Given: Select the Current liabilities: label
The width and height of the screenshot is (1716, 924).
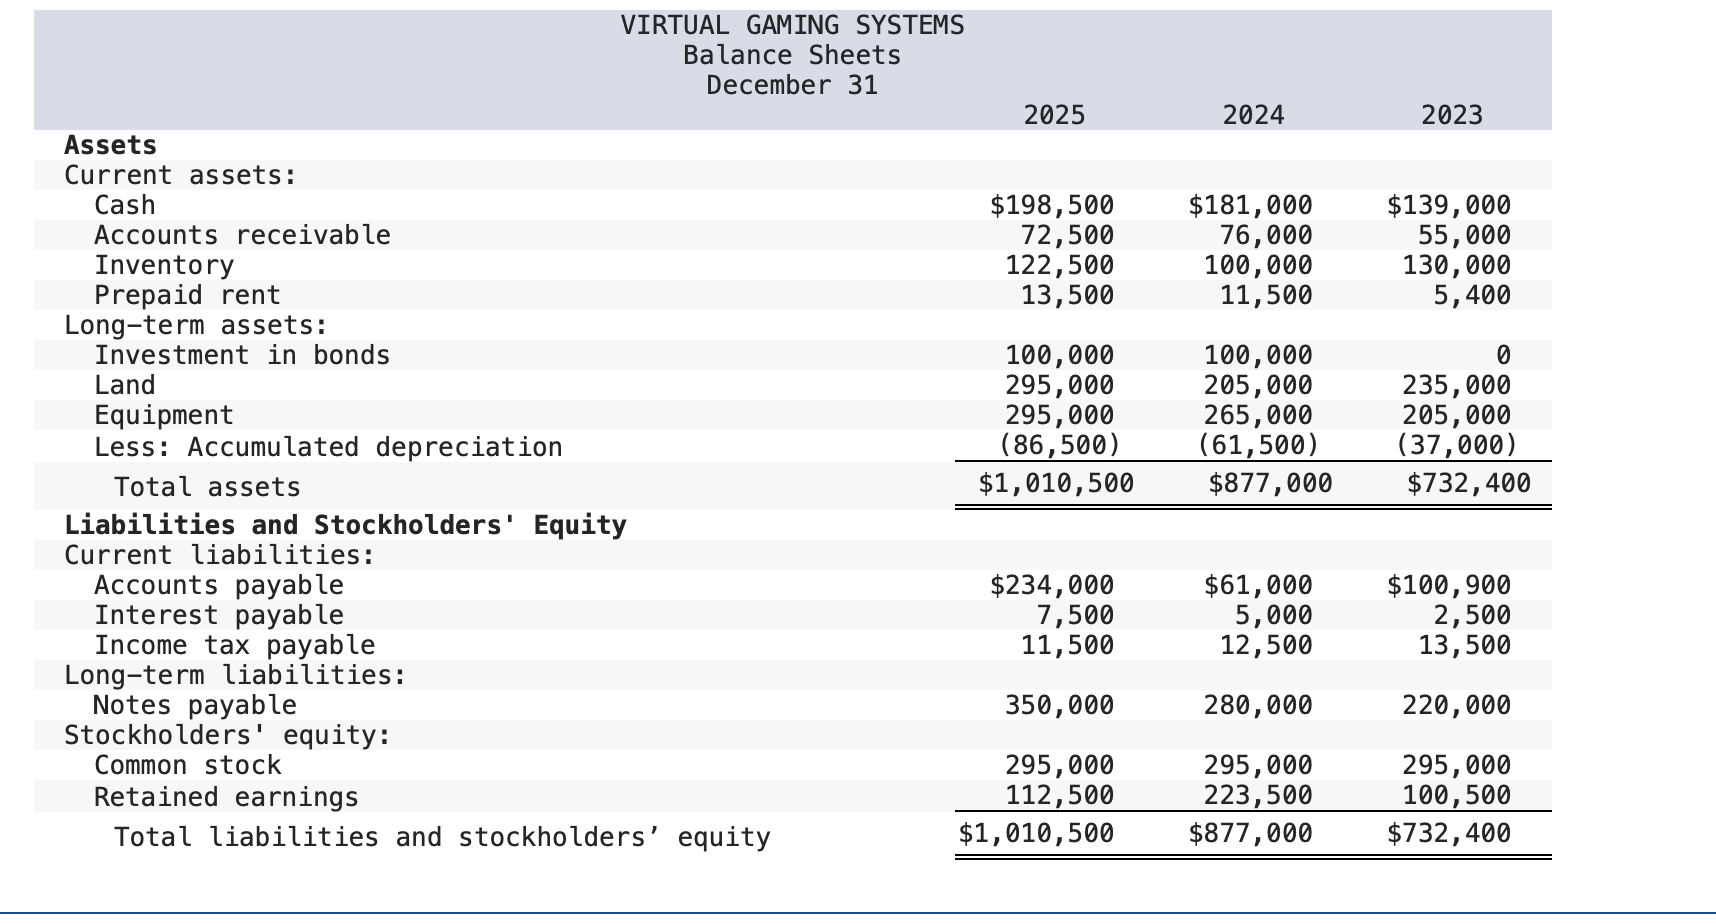Looking at the screenshot, I should pyautogui.click(x=220, y=555).
